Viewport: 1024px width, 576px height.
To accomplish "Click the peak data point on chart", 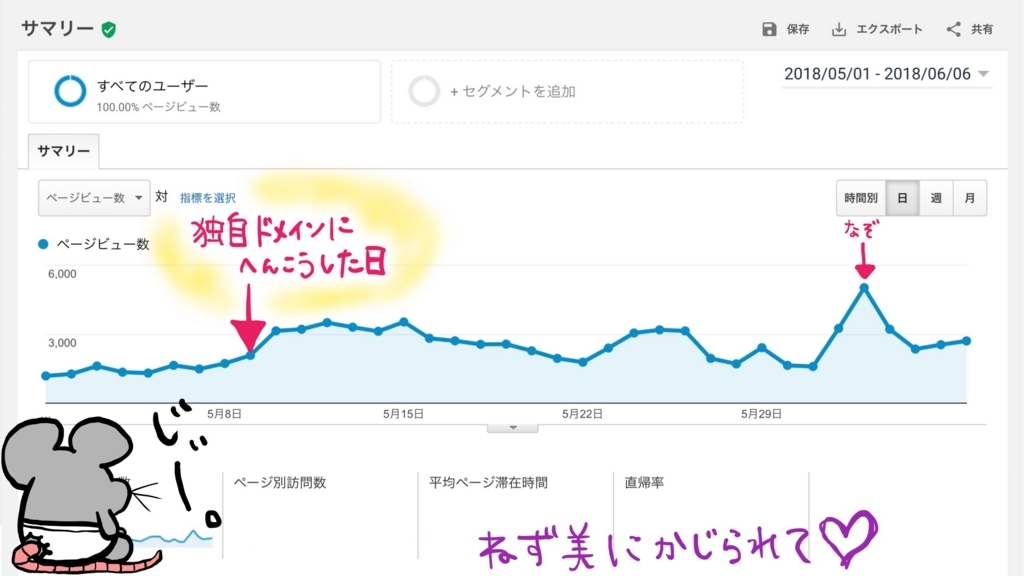I will 864,288.
